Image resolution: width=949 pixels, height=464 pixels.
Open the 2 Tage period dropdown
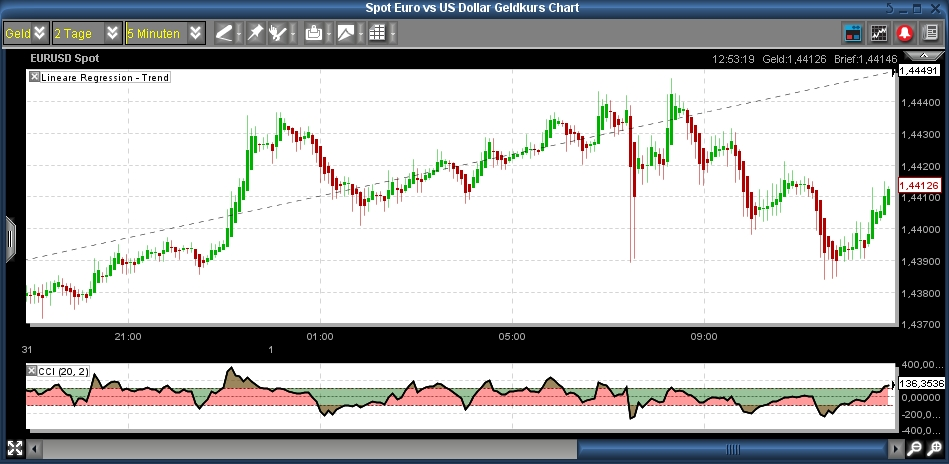(x=87, y=33)
